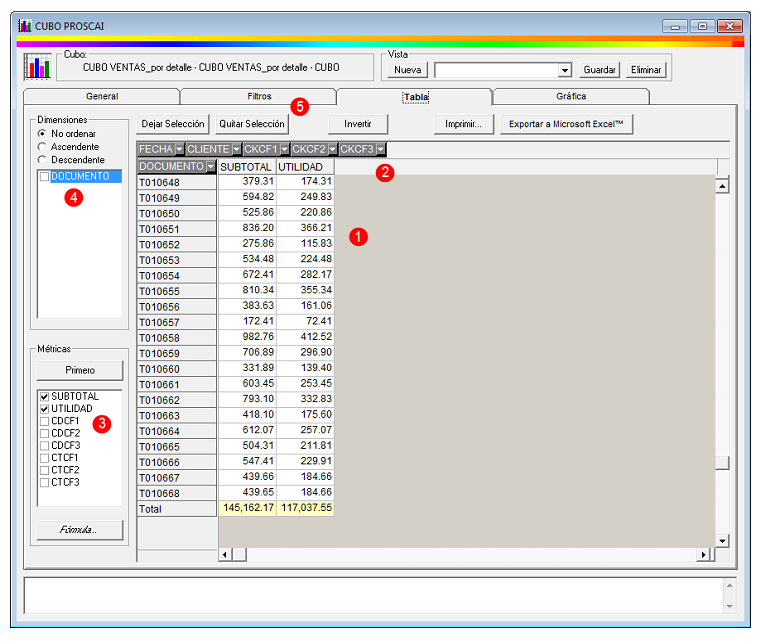This screenshot has width=763, height=642.
Task: Open the Gráfica tab
Action: [571, 96]
